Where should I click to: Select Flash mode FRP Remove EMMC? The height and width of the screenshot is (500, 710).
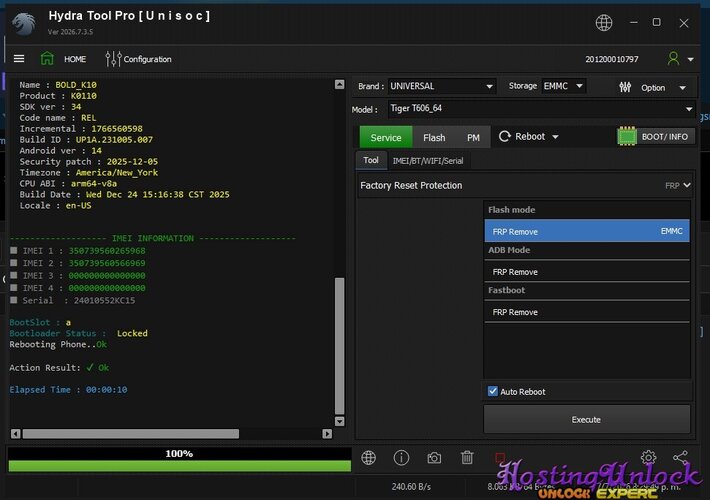(x=587, y=231)
